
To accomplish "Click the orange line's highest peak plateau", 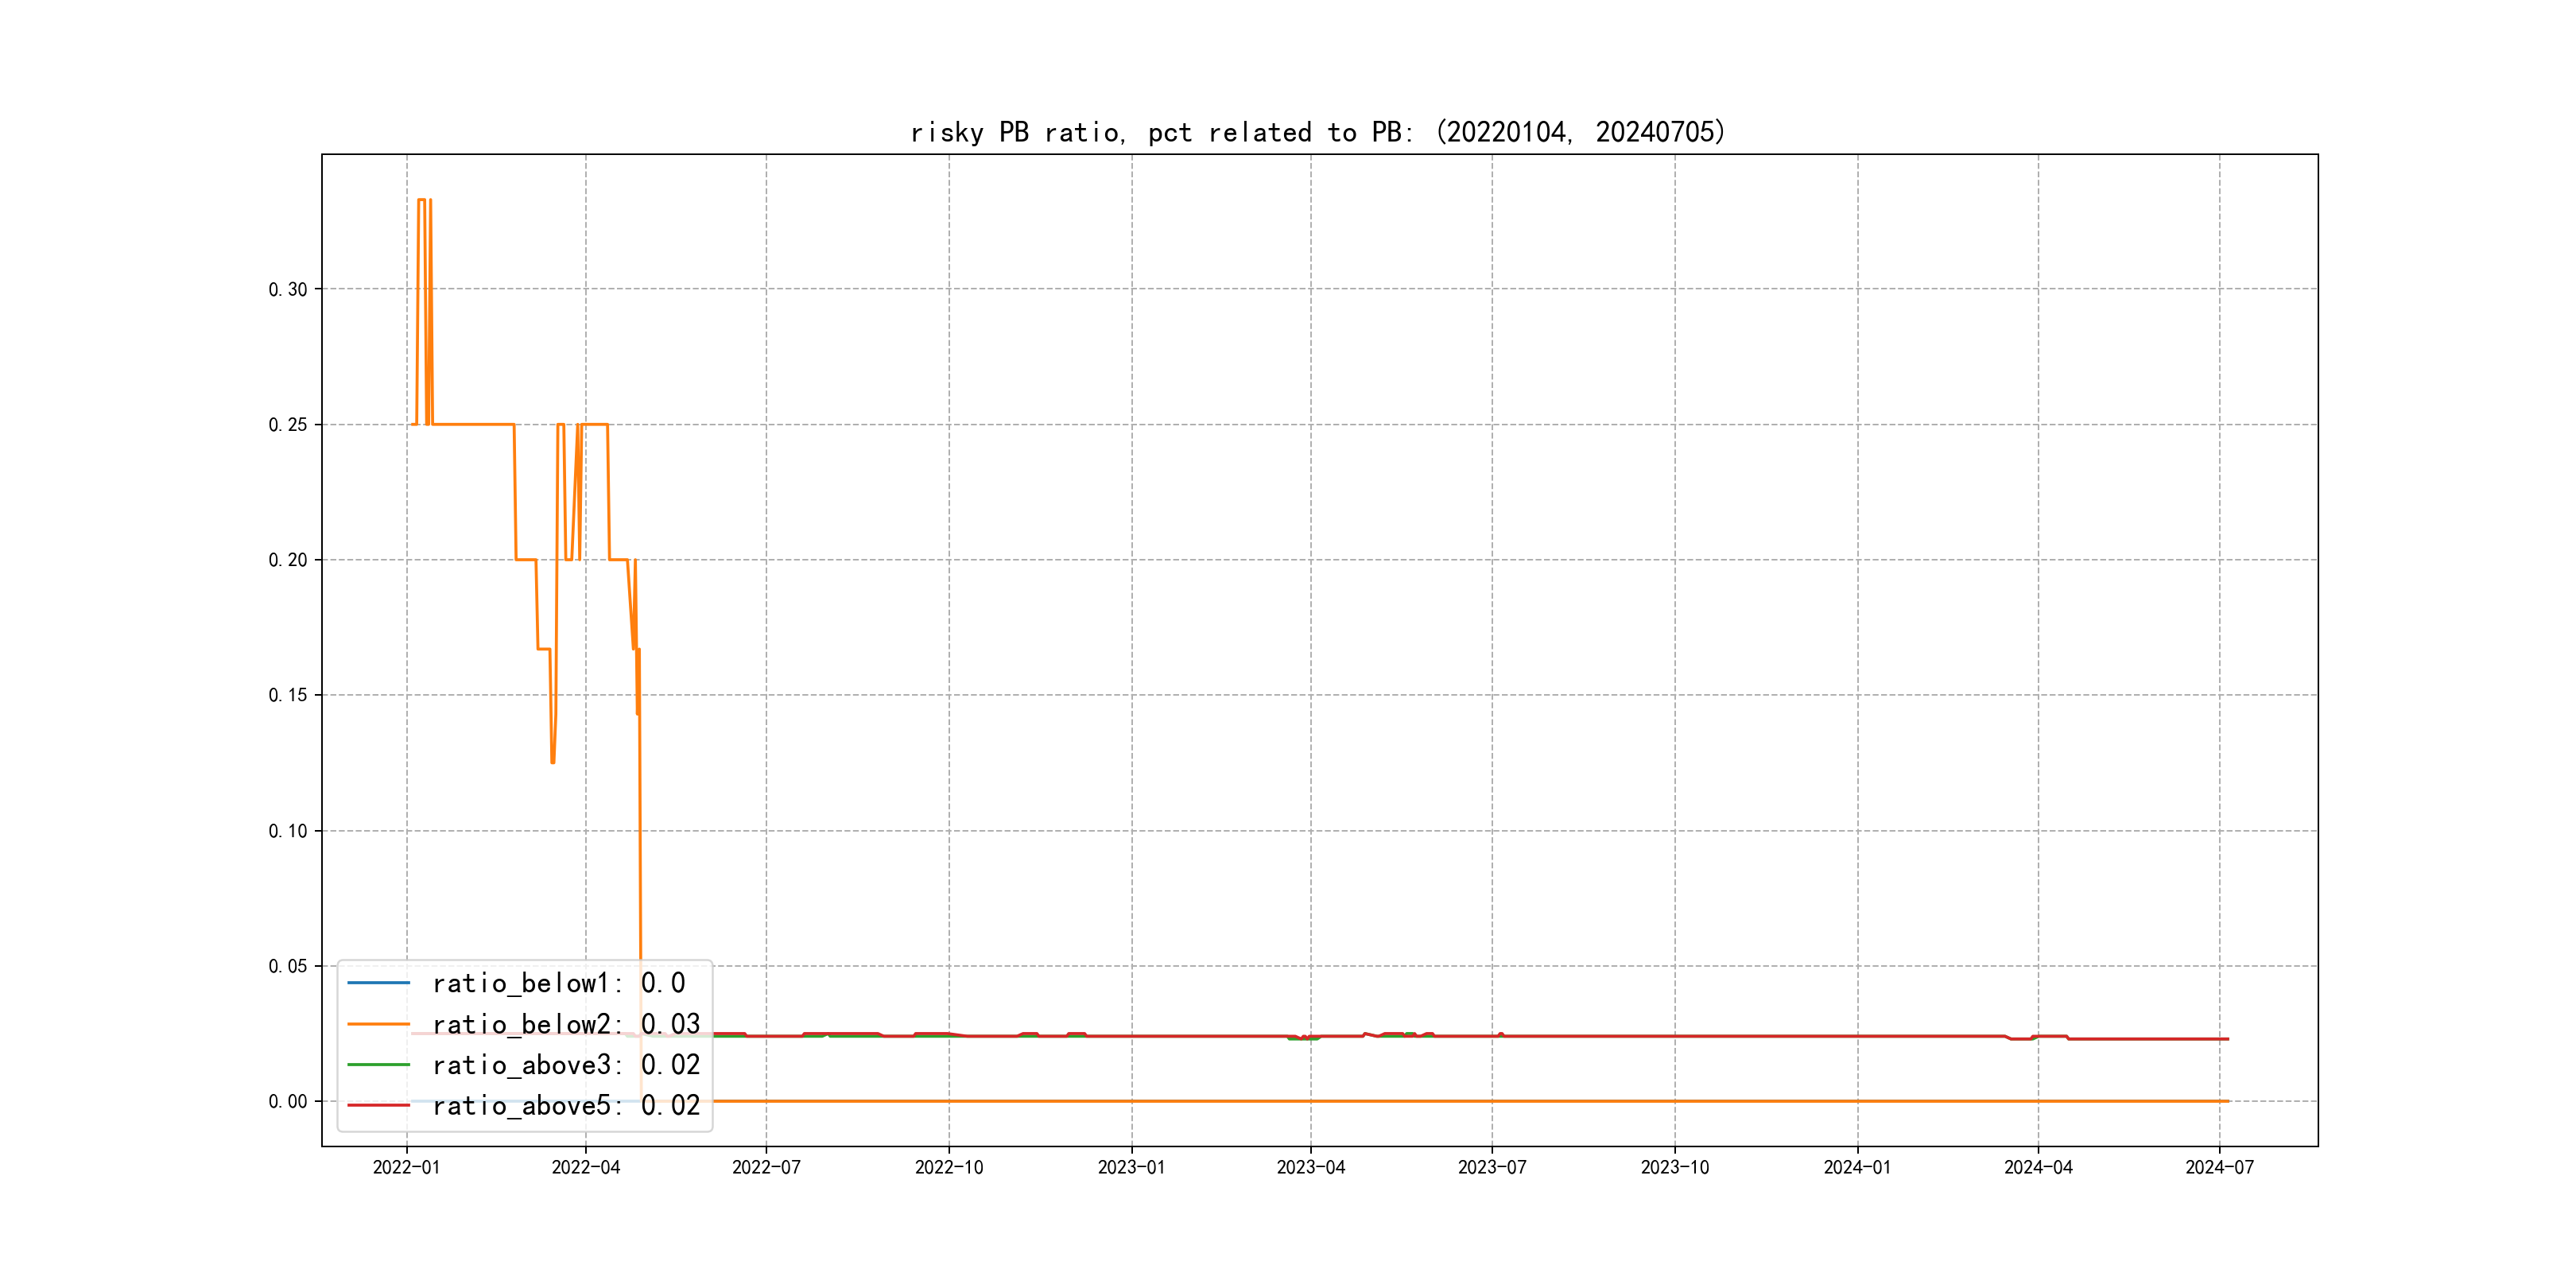I will pos(422,200).
